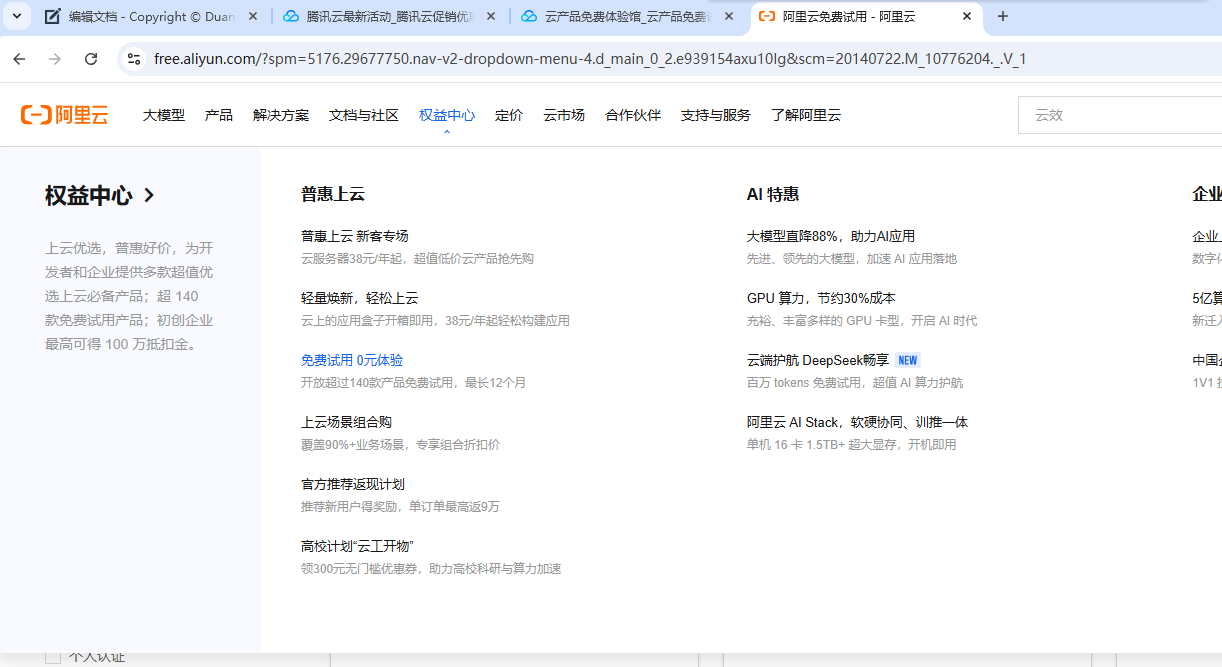Click the browser address bar URL
Image resolution: width=1222 pixels, height=667 pixels.
pyautogui.click(x=590, y=59)
